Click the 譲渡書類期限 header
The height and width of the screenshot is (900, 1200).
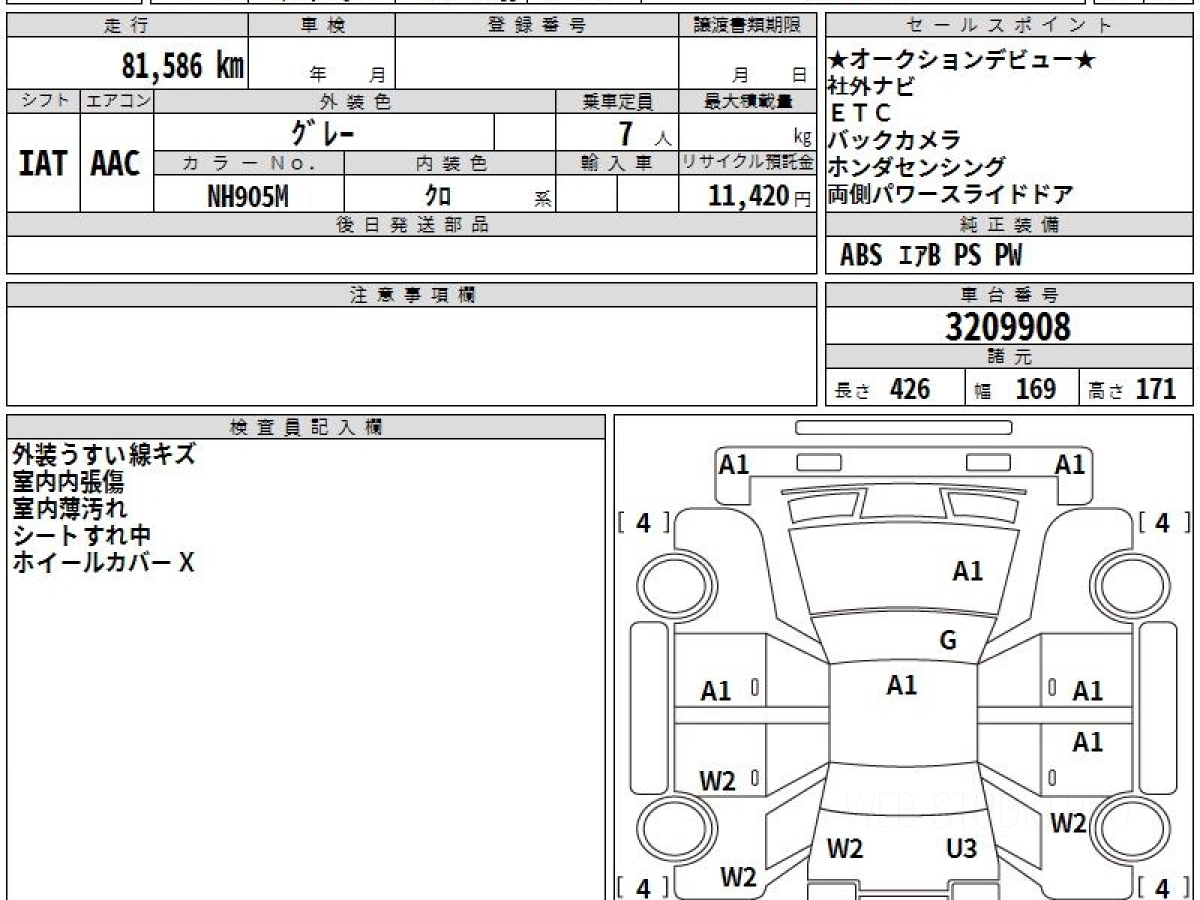pyautogui.click(x=748, y=26)
